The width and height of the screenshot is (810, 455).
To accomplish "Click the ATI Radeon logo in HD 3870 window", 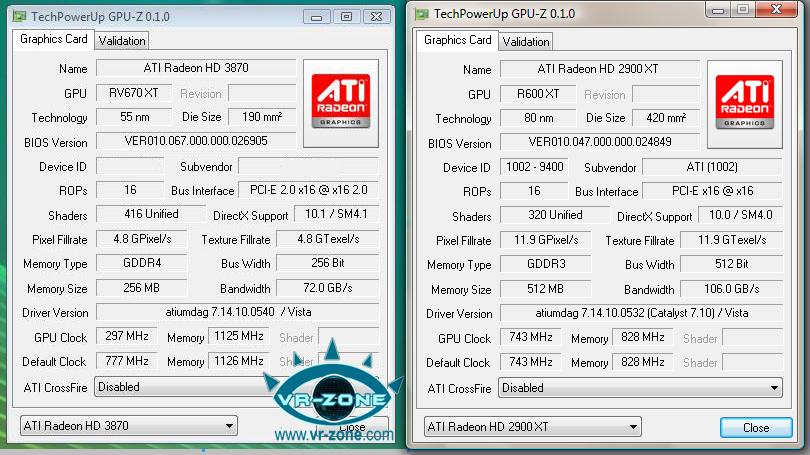I will pos(340,102).
